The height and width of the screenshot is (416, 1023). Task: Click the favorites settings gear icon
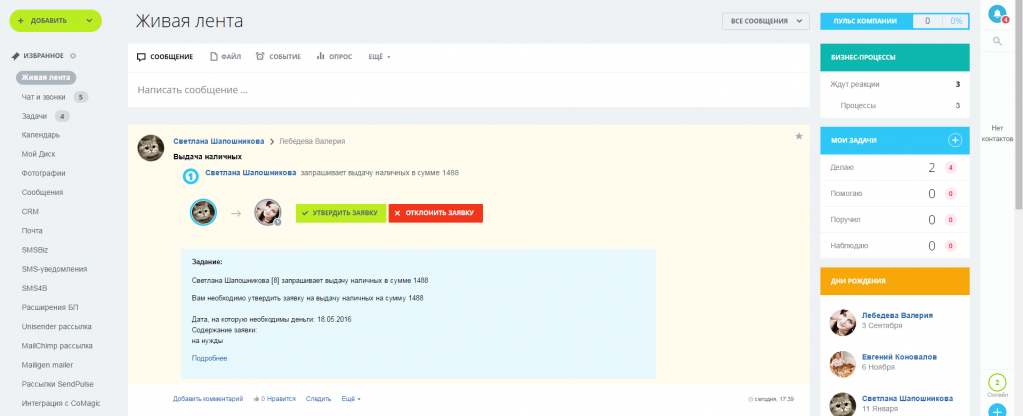72,56
